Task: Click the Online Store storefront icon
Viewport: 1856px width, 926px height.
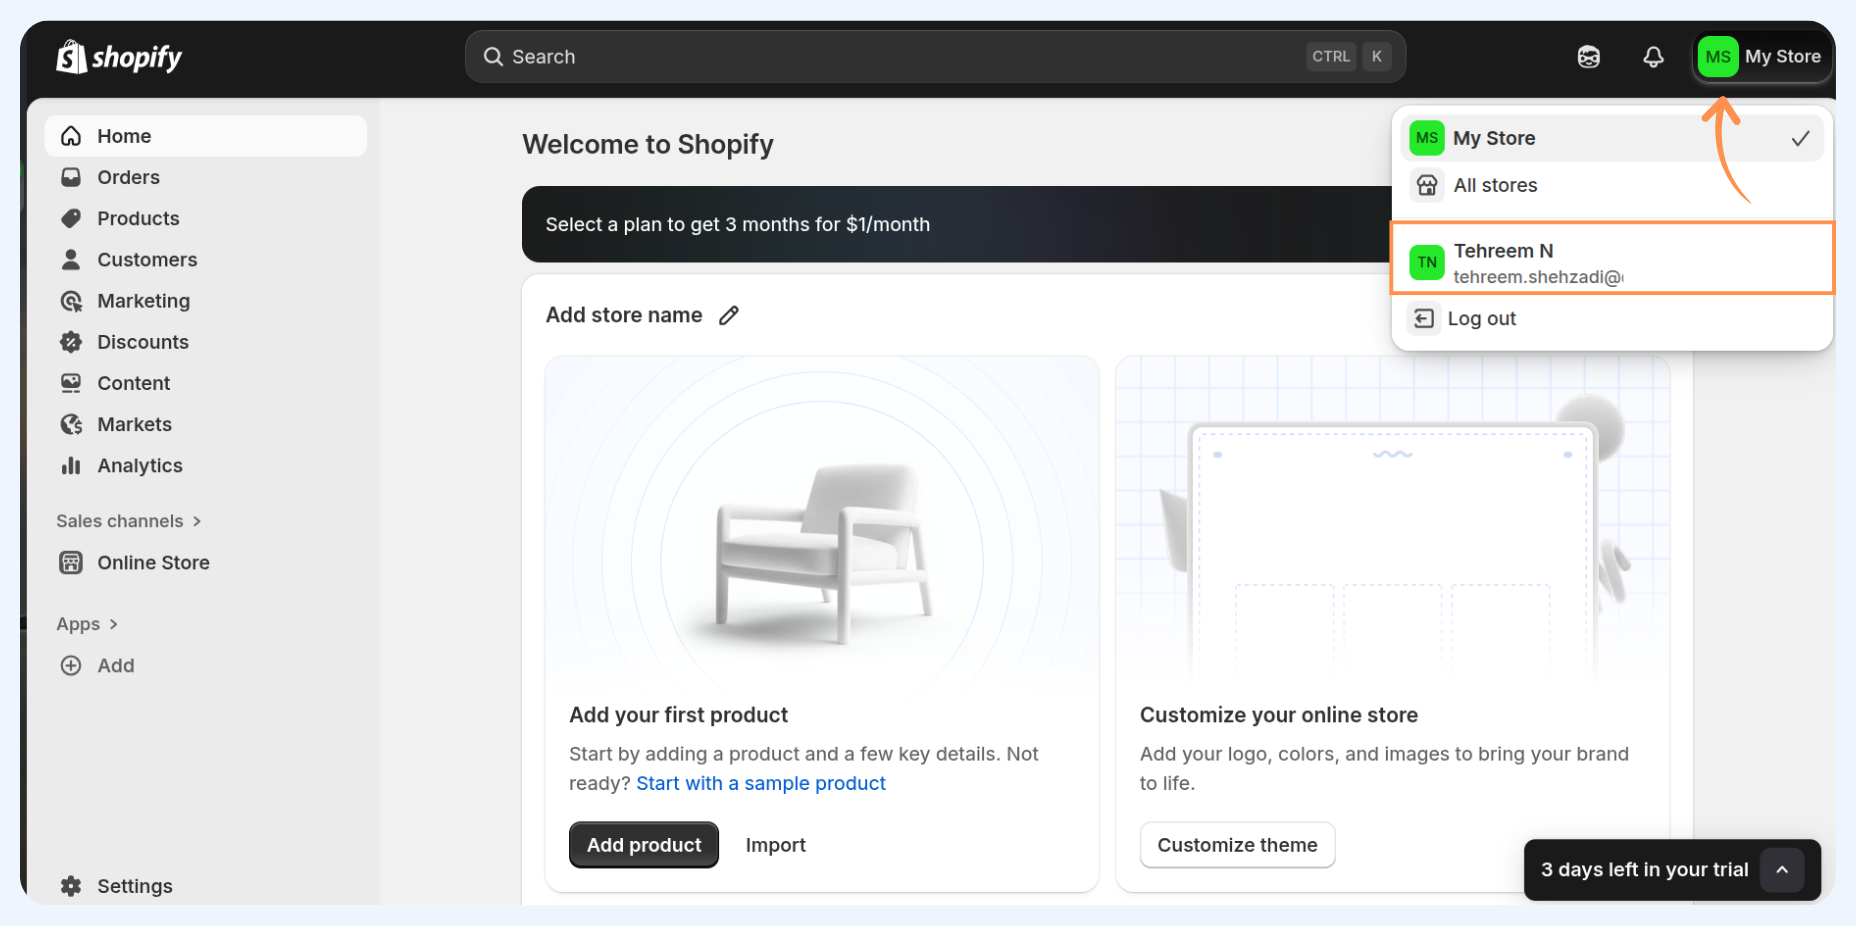Action: 71,562
